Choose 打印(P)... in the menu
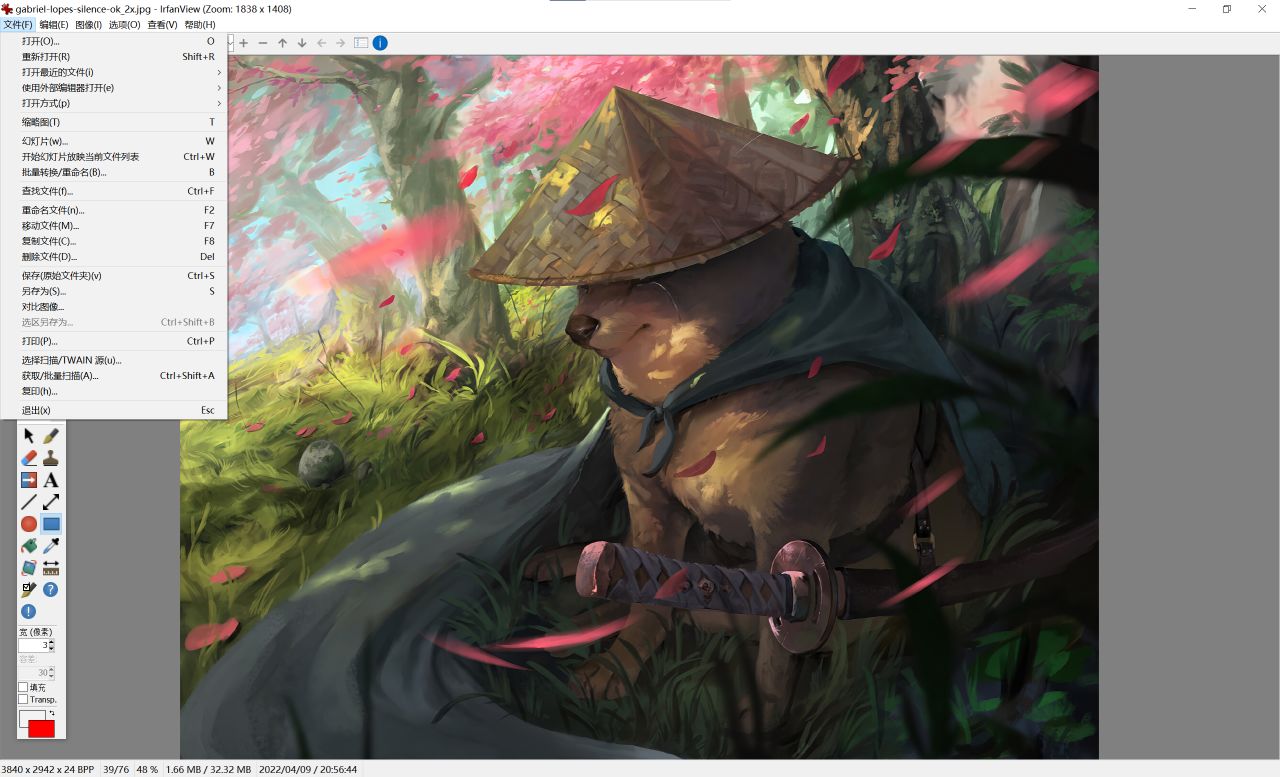Image resolution: width=1280 pixels, height=777 pixels. [x=114, y=341]
